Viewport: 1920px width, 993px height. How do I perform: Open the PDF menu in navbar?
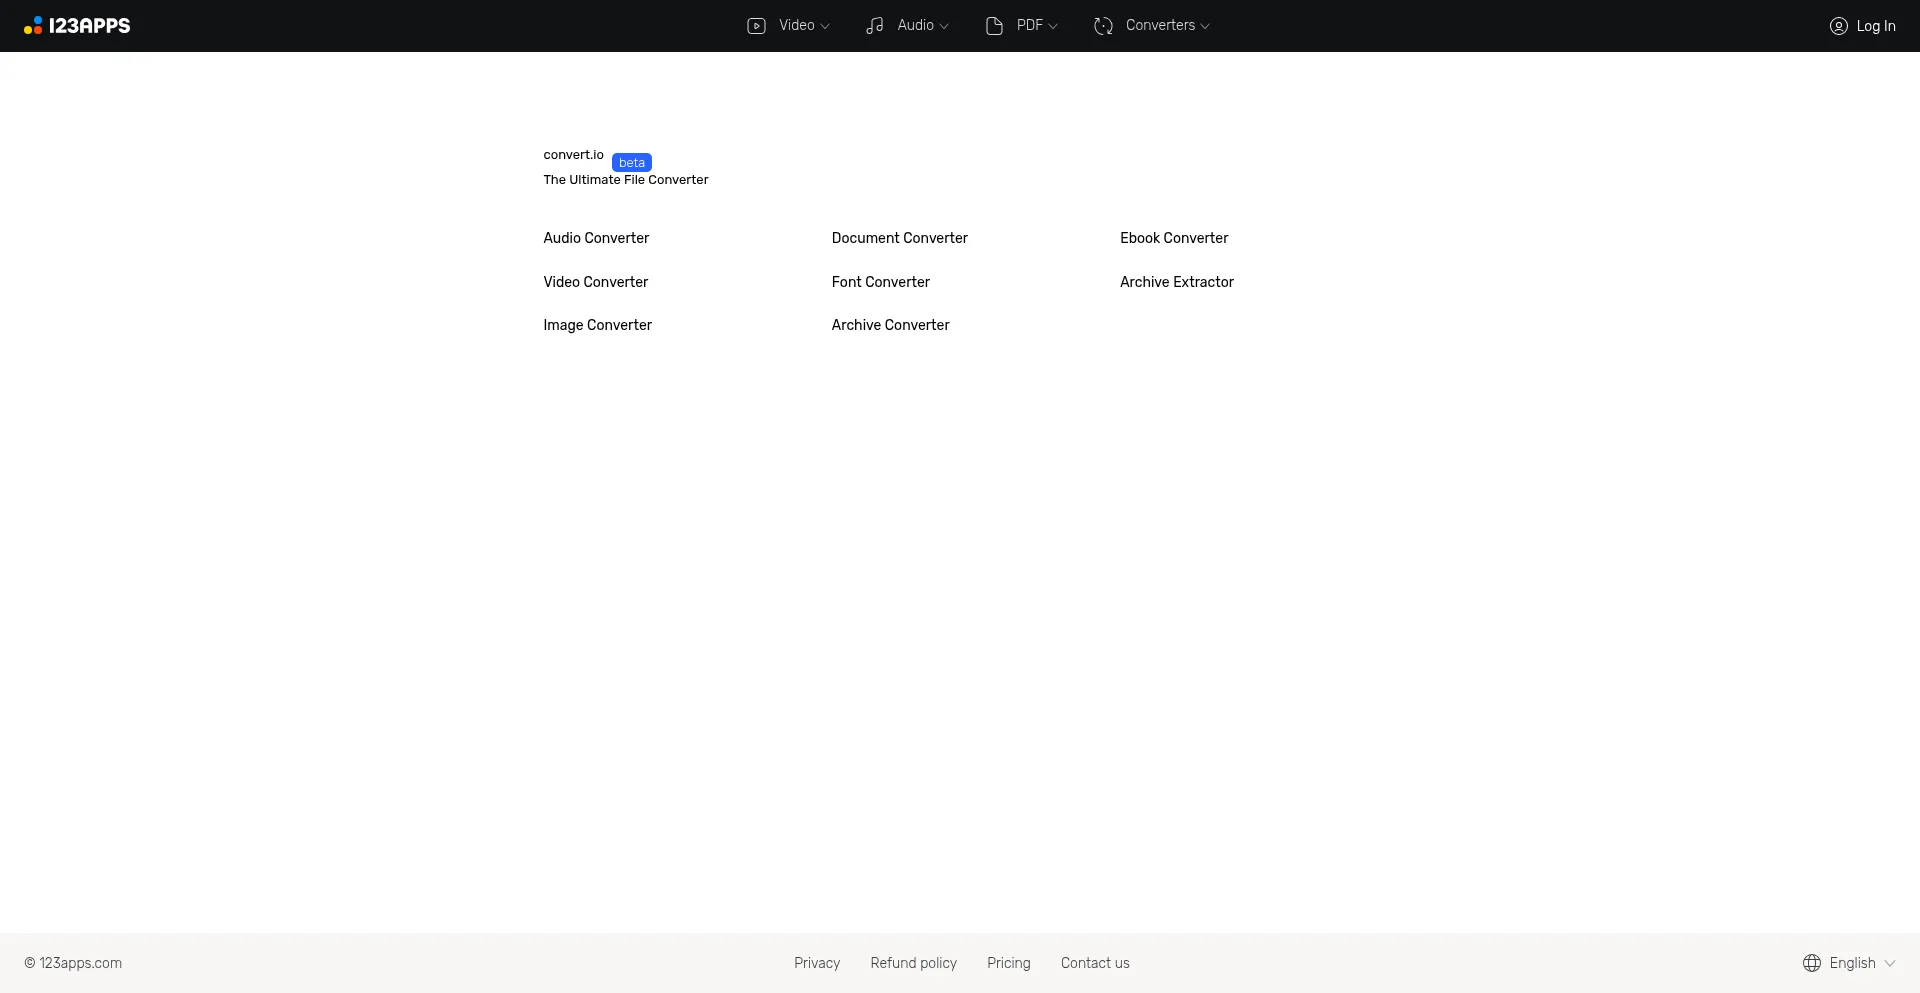1029,25
